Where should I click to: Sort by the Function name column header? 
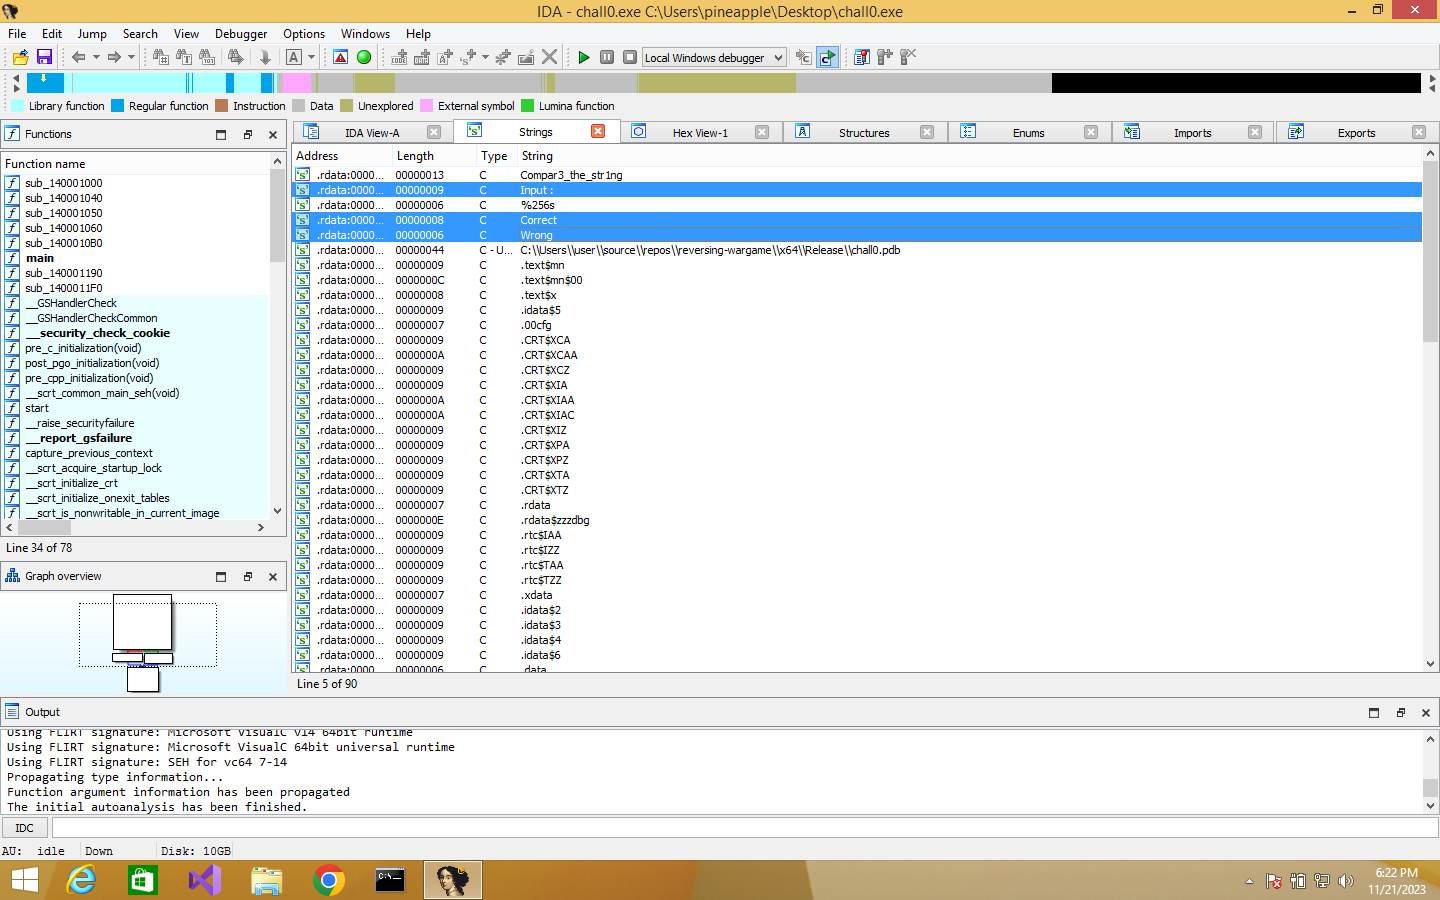tap(136, 164)
